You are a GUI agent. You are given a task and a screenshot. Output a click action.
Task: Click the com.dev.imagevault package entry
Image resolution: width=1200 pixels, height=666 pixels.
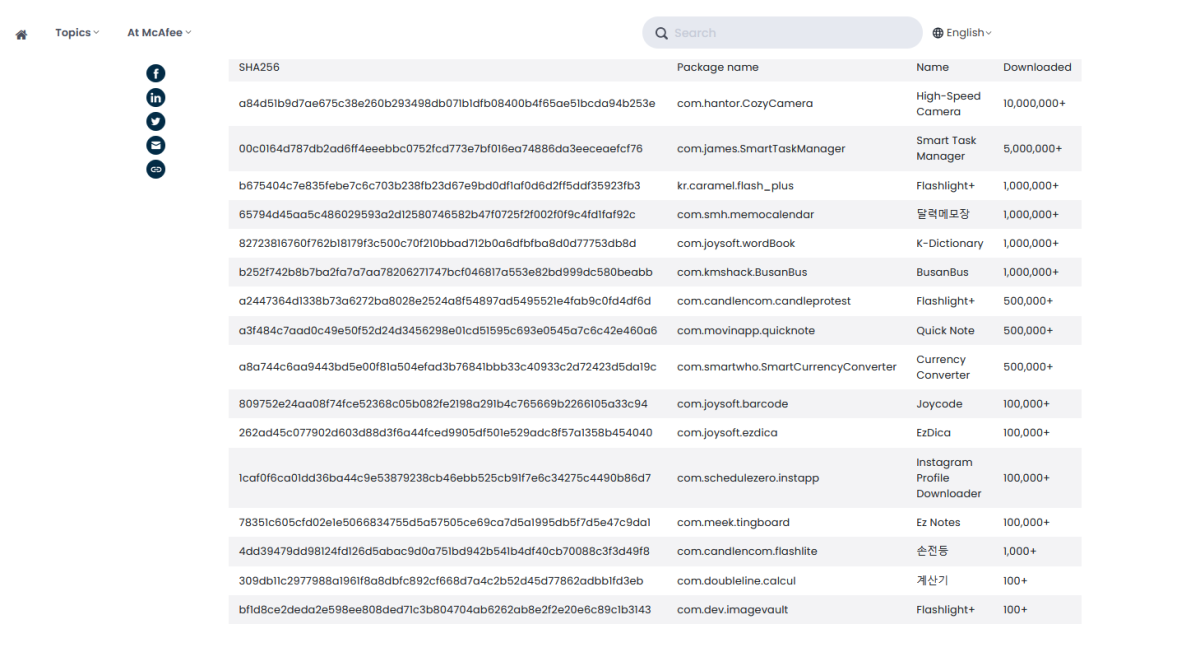[x=732, y=610]
